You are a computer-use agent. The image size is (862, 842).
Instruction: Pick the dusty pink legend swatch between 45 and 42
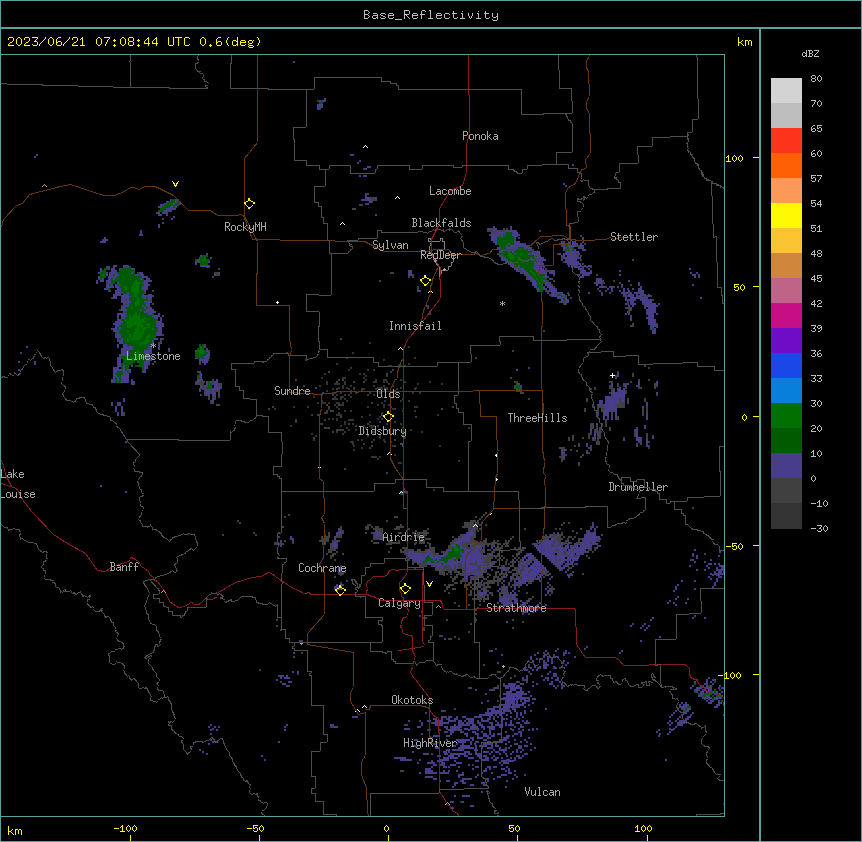click(786, 291)
